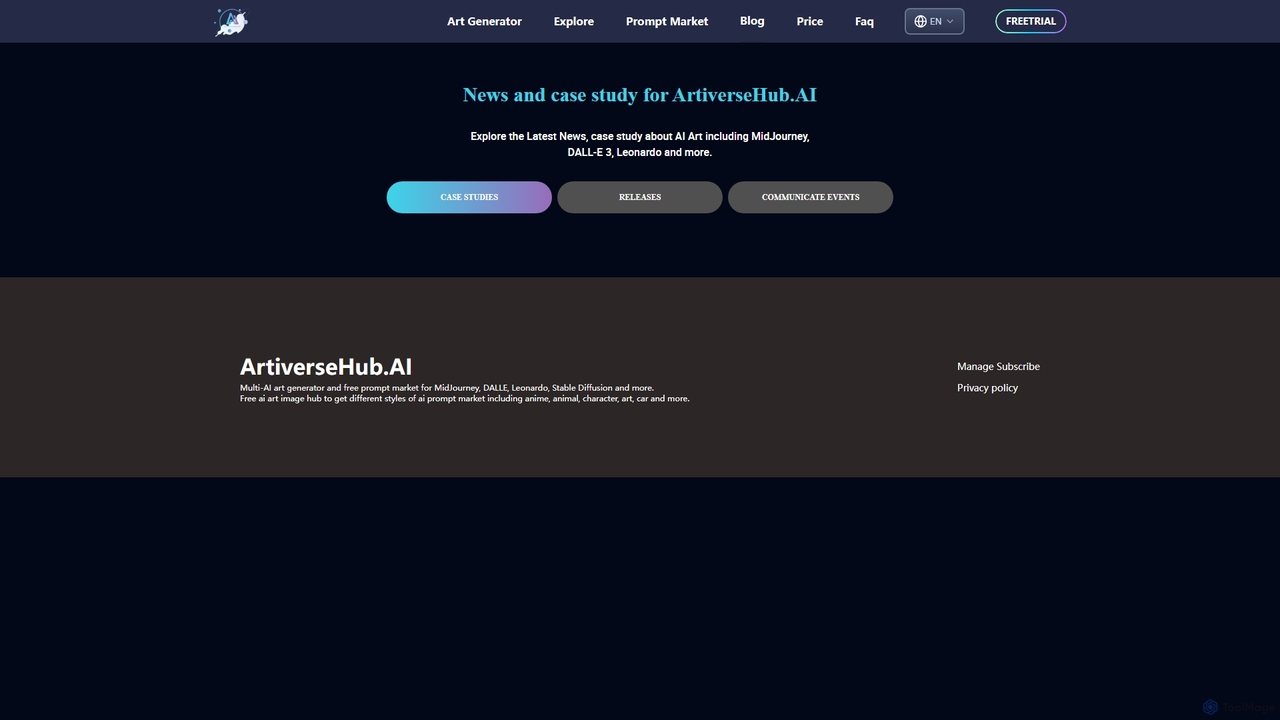Open the Faq page
1280x720 pixels.
[x=864, y=21]
